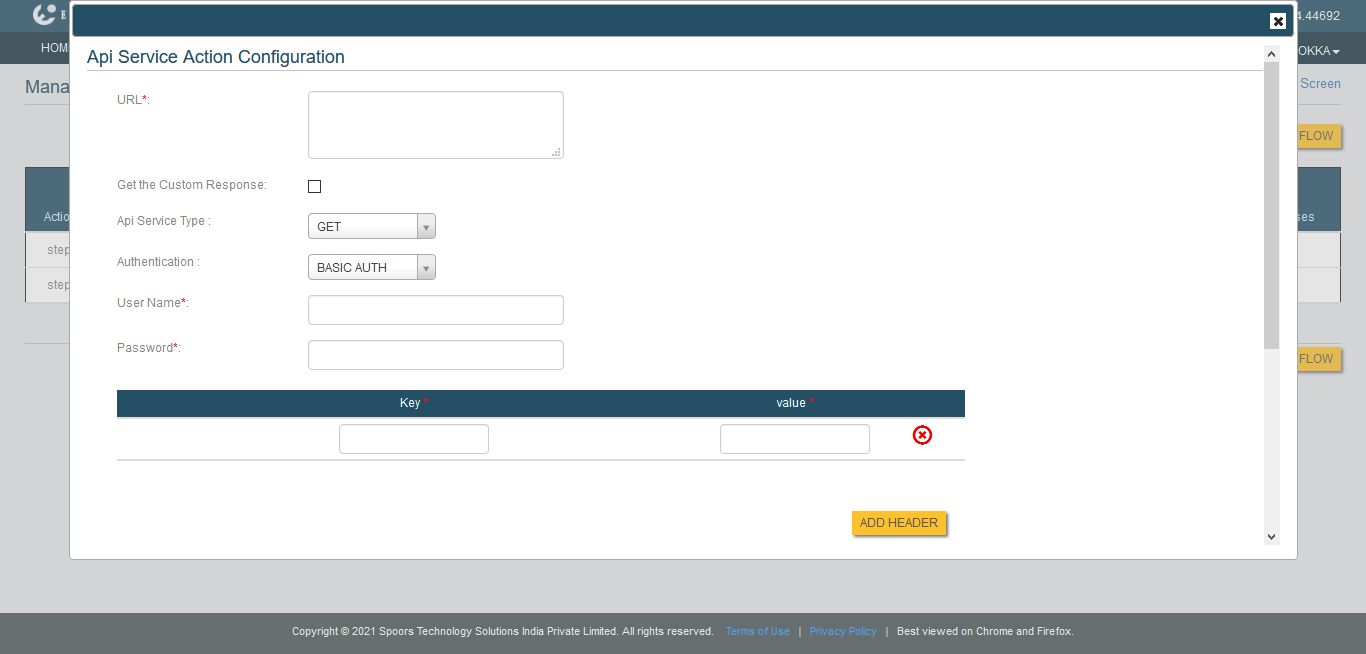The width and height of the screenshot is (1366, 654).
Task: Expand the Authentication BASIC AUTH dropdown
Action: (371, 268)
